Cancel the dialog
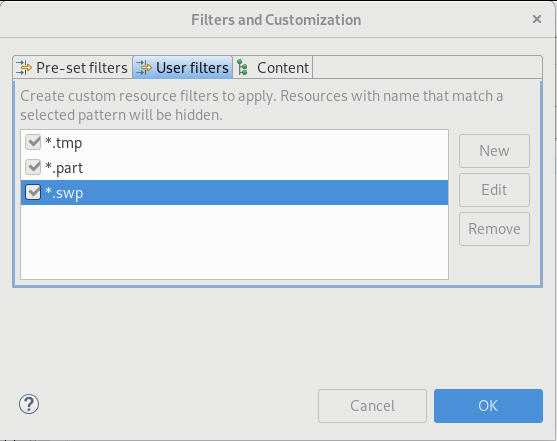 [372, 406]
